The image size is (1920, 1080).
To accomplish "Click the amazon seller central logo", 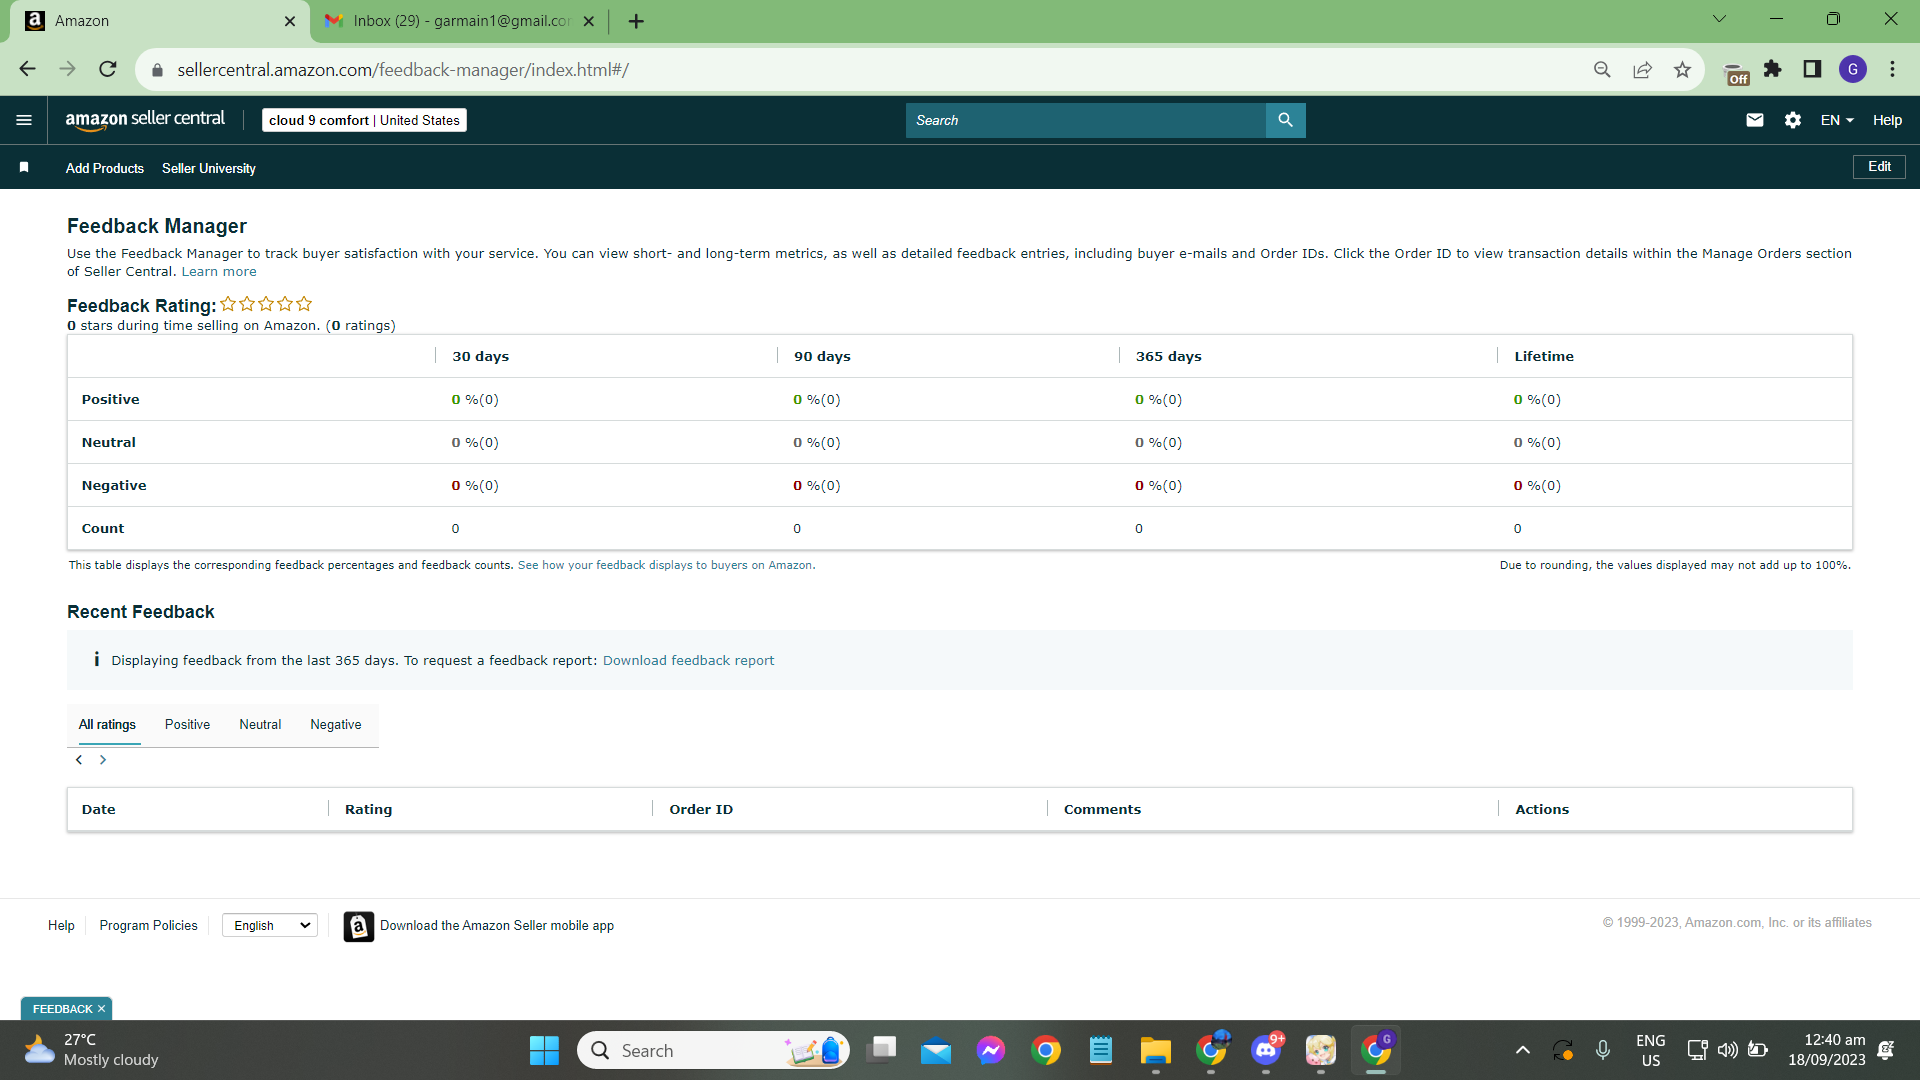I will (145, 120).
